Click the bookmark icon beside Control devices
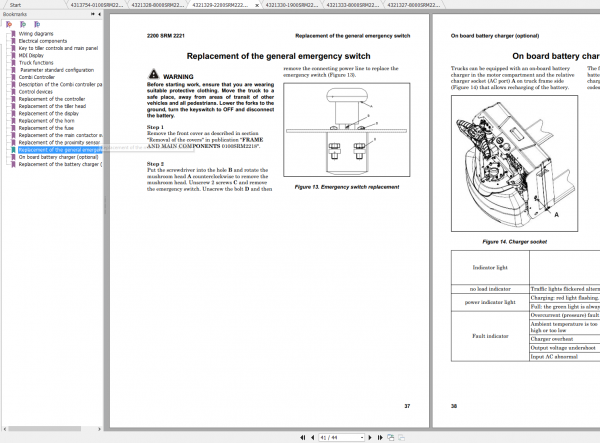The image size is (600, 443). coord(13,92)
